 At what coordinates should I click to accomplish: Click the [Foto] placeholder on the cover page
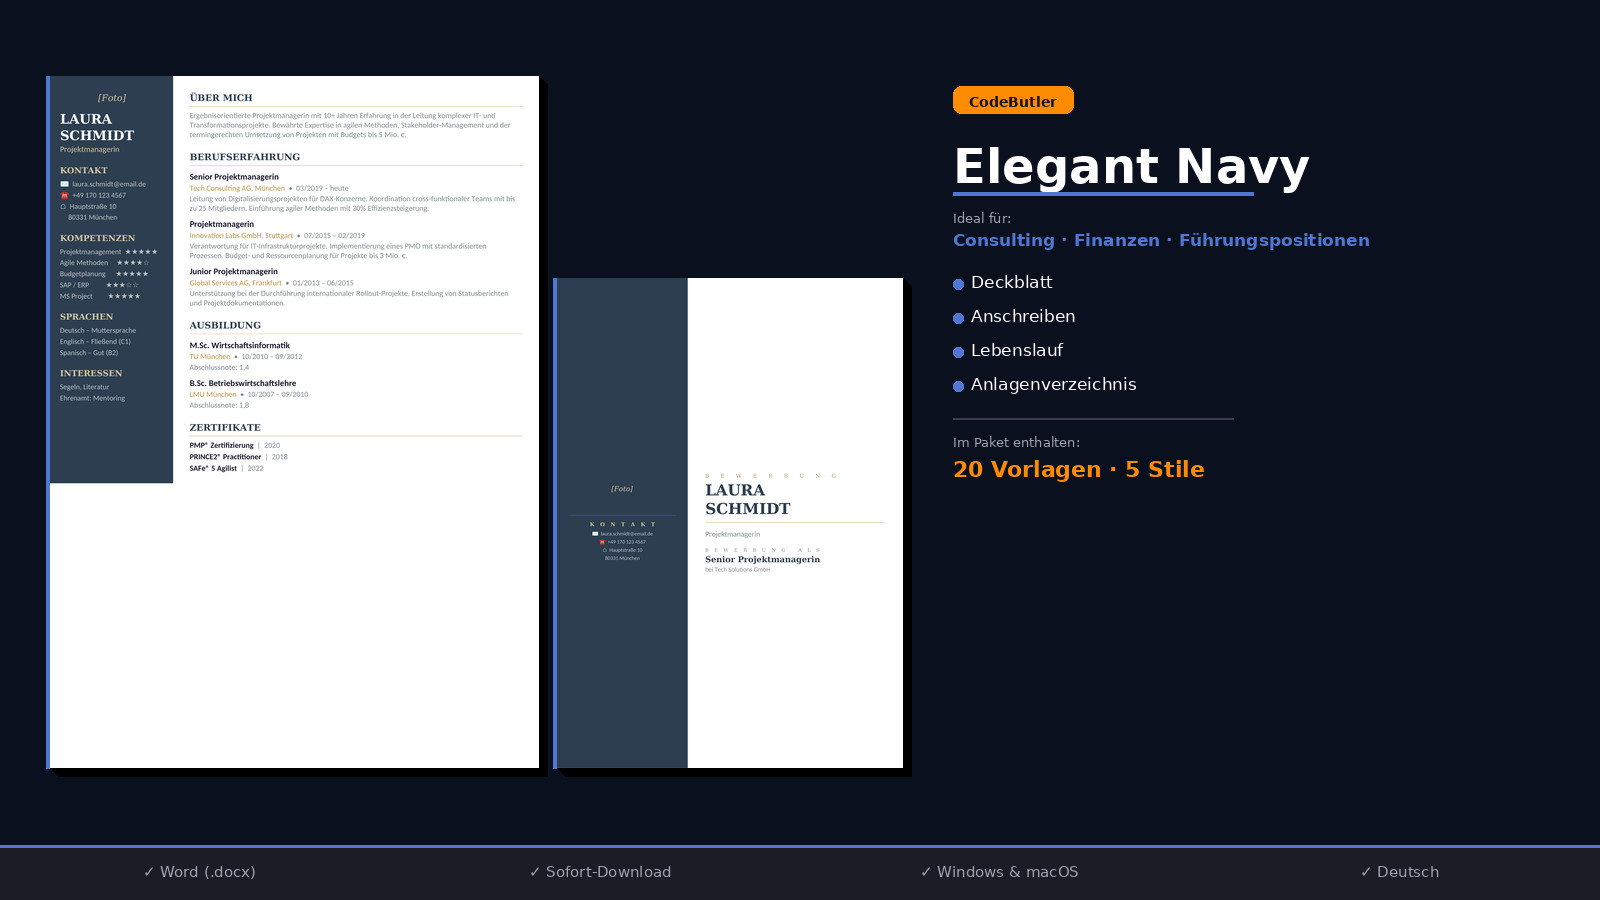click(x=622, y=489)
